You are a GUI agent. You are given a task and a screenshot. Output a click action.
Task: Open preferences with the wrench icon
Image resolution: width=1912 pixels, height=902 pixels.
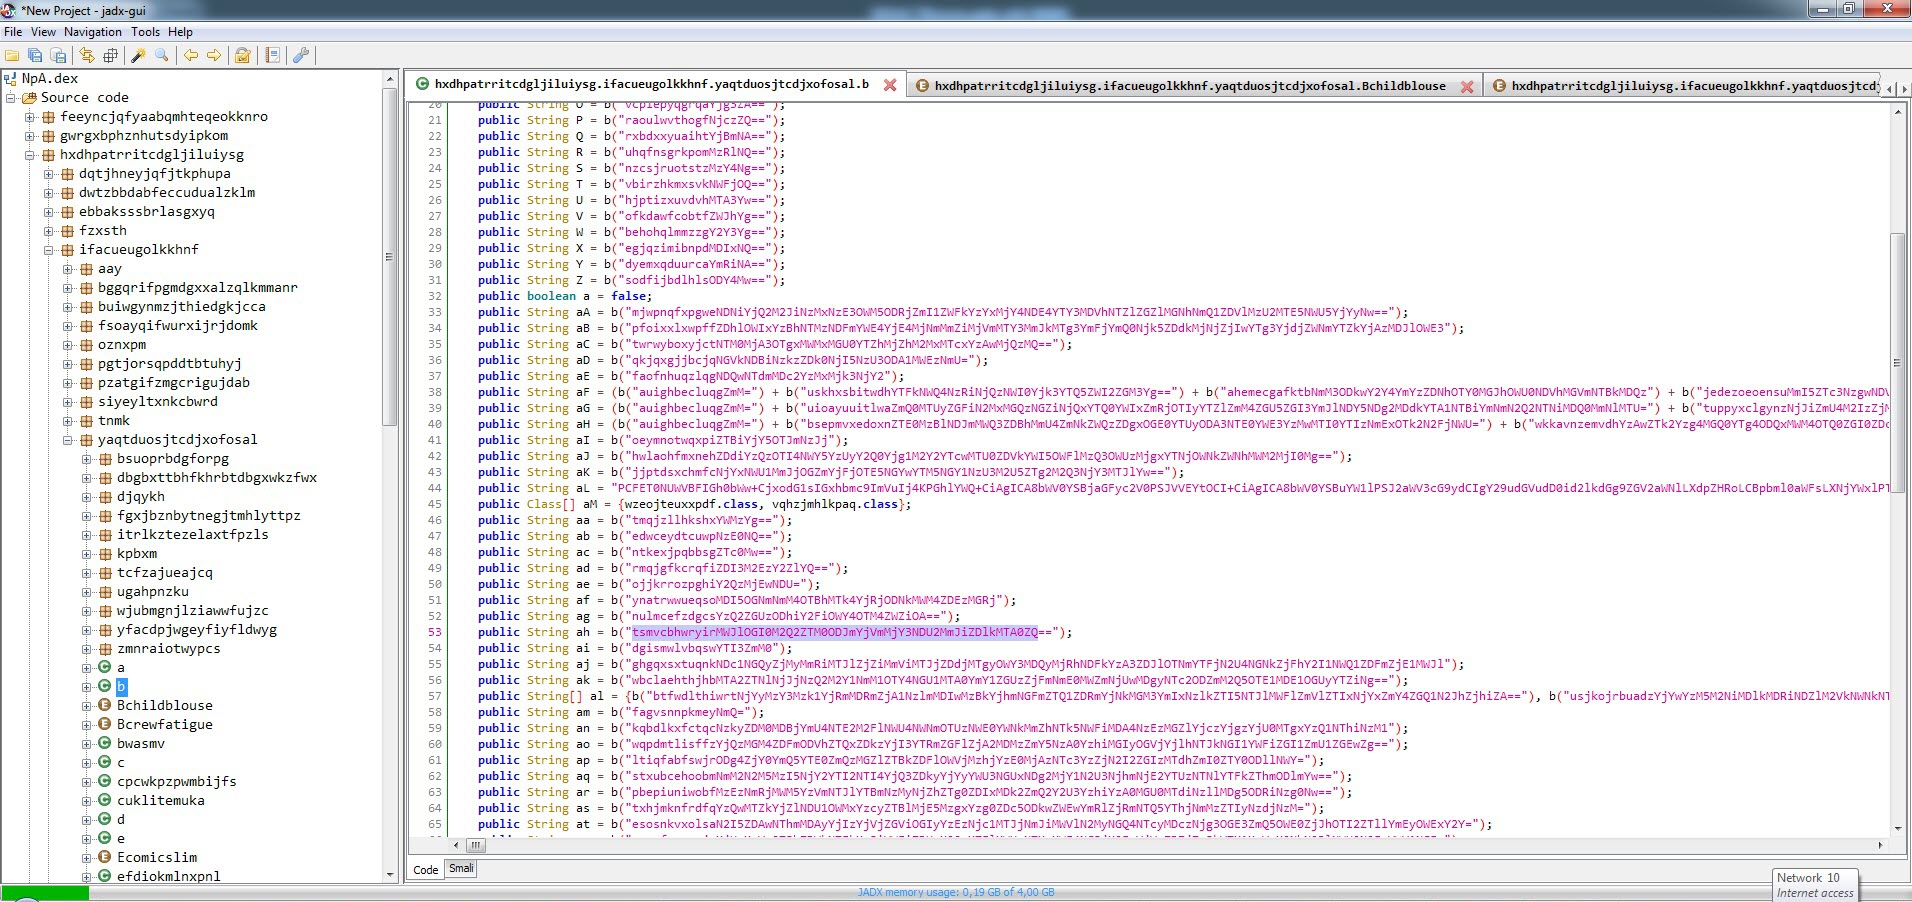[301, 55]
